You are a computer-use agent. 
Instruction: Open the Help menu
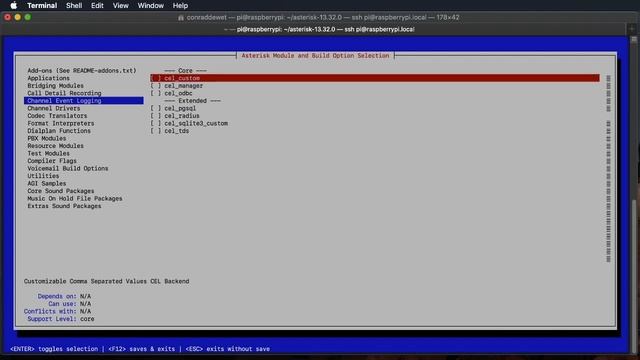pos(180,5)
